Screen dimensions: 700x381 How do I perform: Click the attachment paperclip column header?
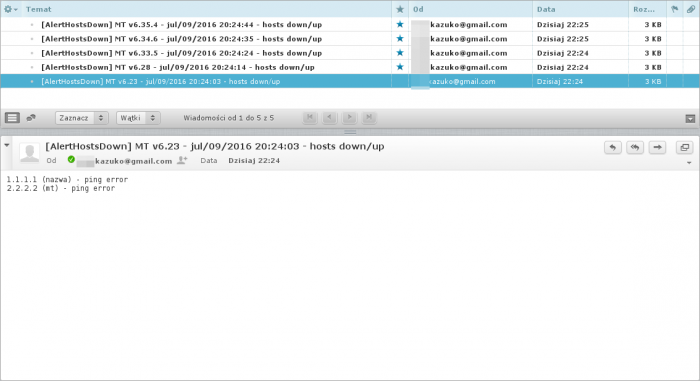[691, 9]
